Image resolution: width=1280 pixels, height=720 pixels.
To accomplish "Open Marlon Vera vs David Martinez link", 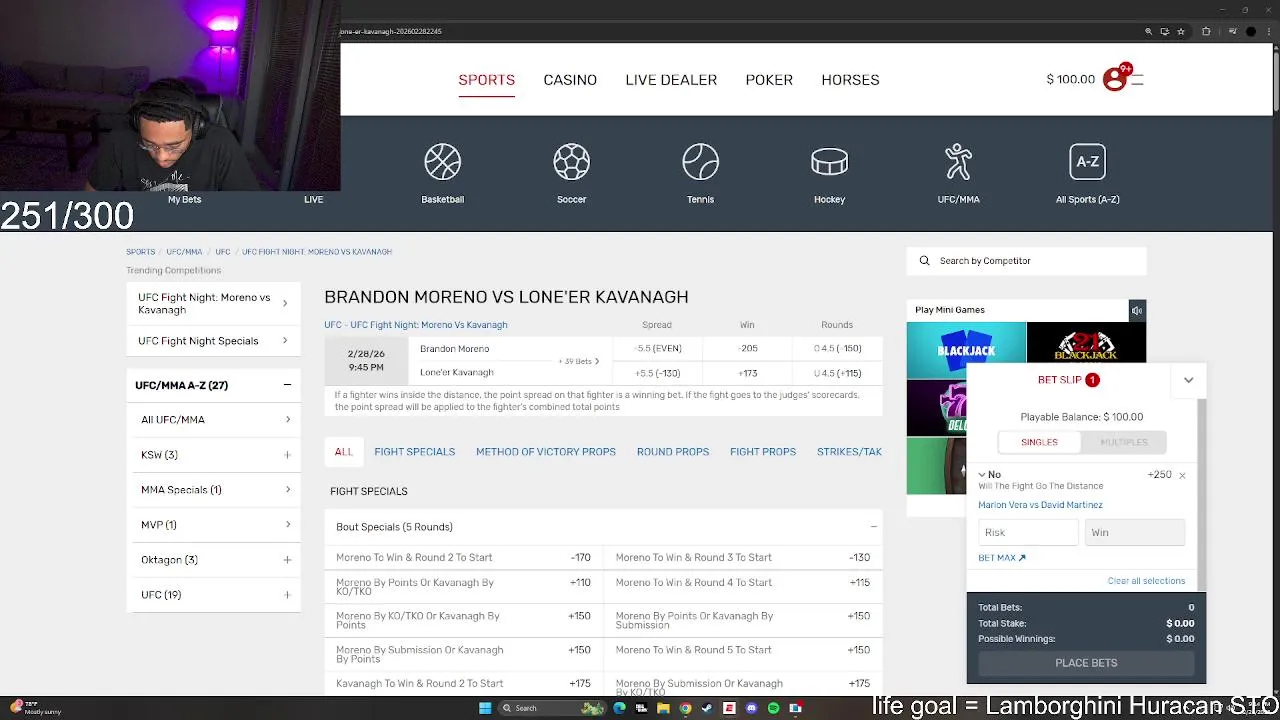I will coord(1040,505).
